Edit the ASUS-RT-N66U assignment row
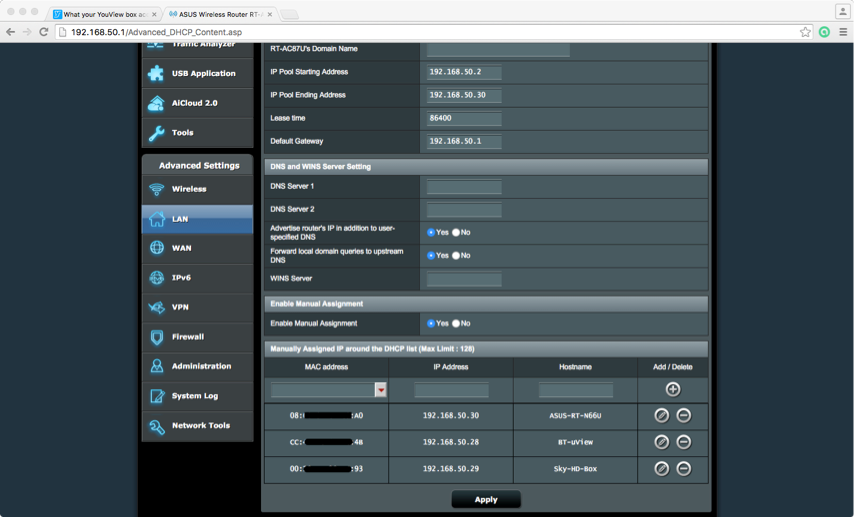The image size is (854, 518). tap(661, 416)
